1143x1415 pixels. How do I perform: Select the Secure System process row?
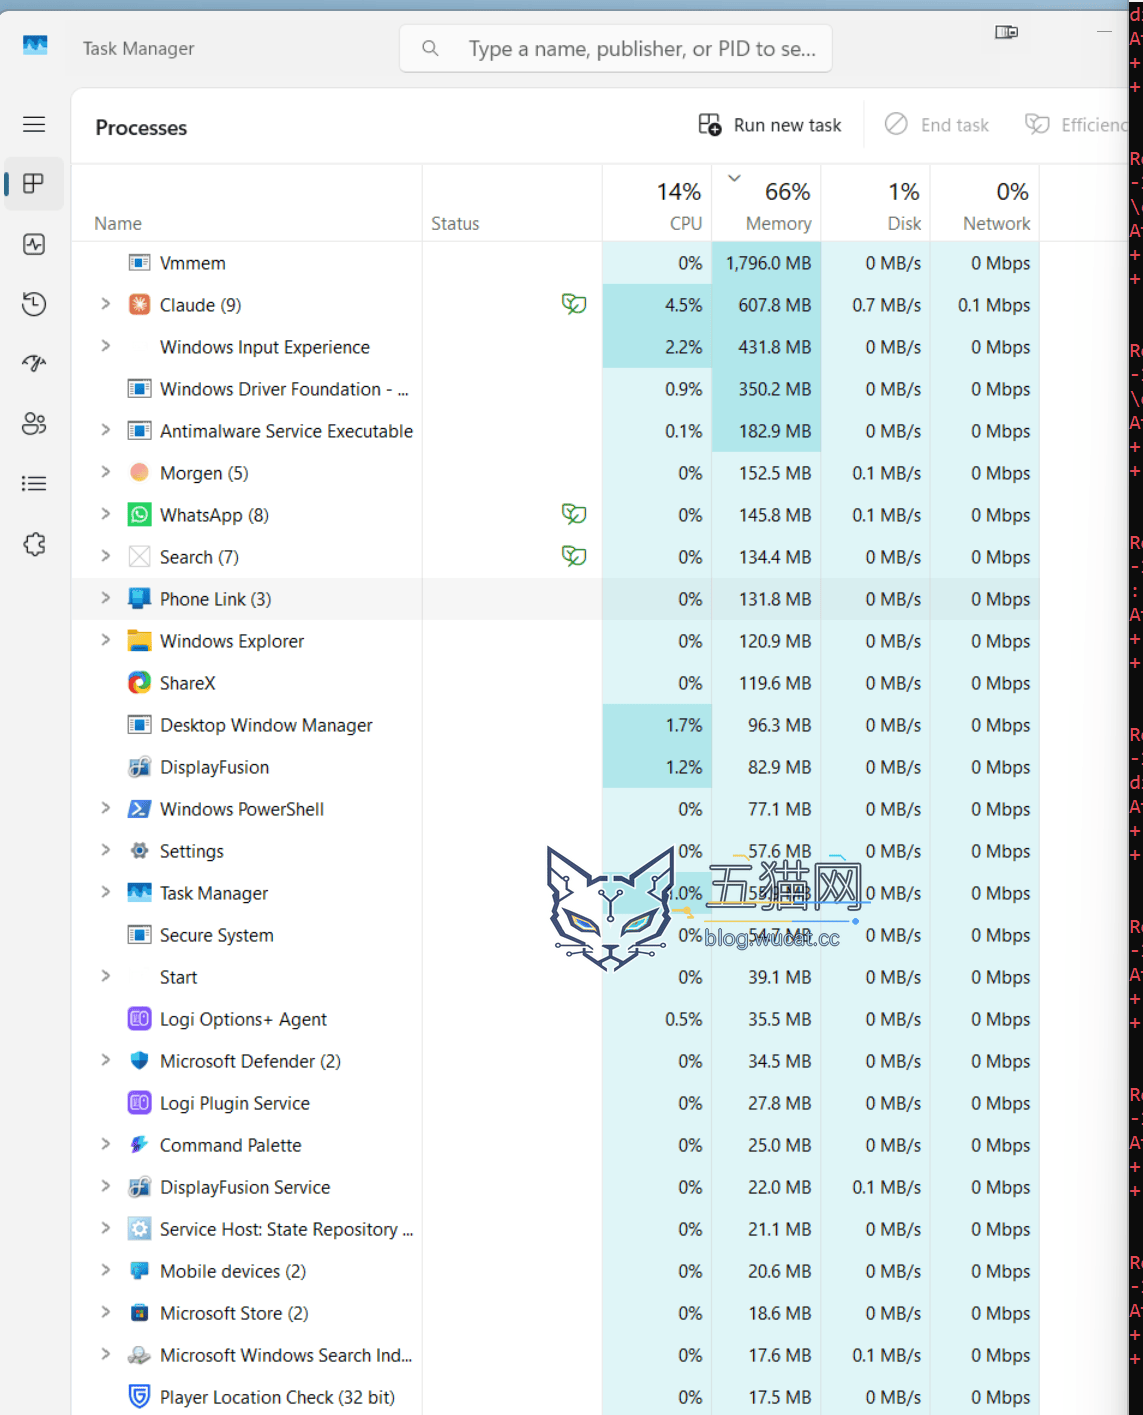pyautogui.click(x=555, y=935)
